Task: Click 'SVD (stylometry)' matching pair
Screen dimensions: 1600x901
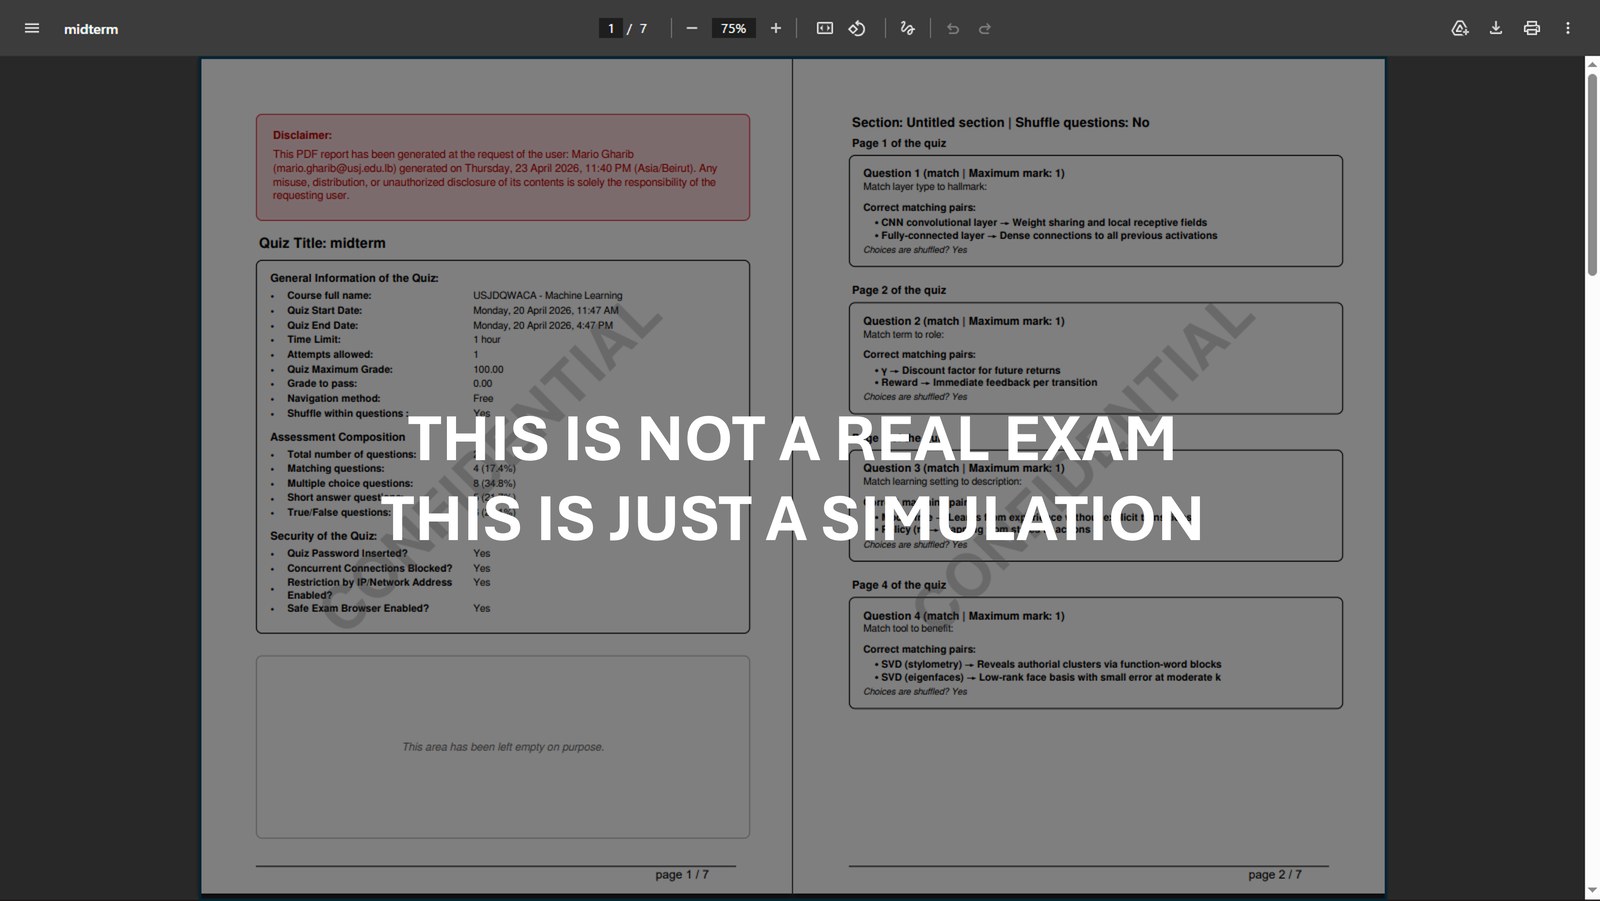Action: pos(1051,665)
